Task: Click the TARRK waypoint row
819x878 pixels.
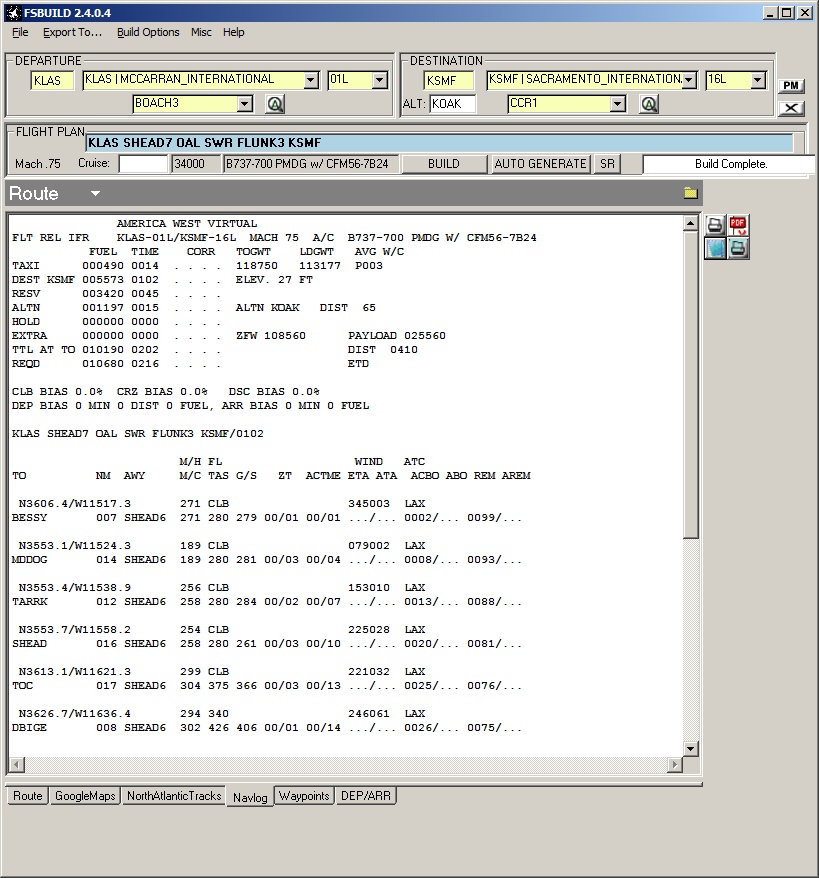Action: 267,601
